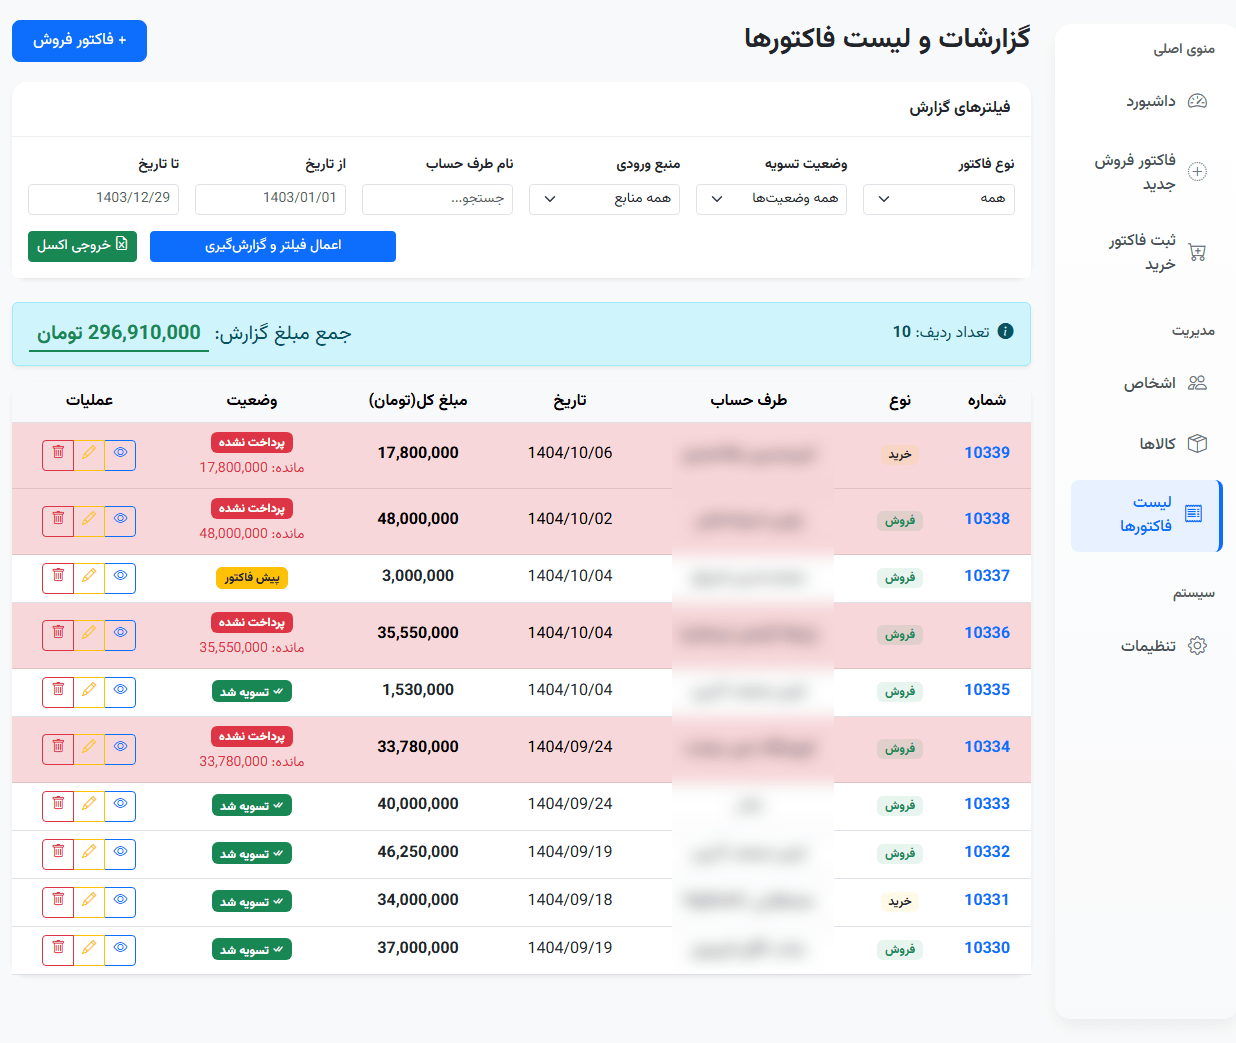The width and height of the screenshot is (1236, 1043).
Task: Click trash icon for invoice 10330
Action: tap(58, 950)
